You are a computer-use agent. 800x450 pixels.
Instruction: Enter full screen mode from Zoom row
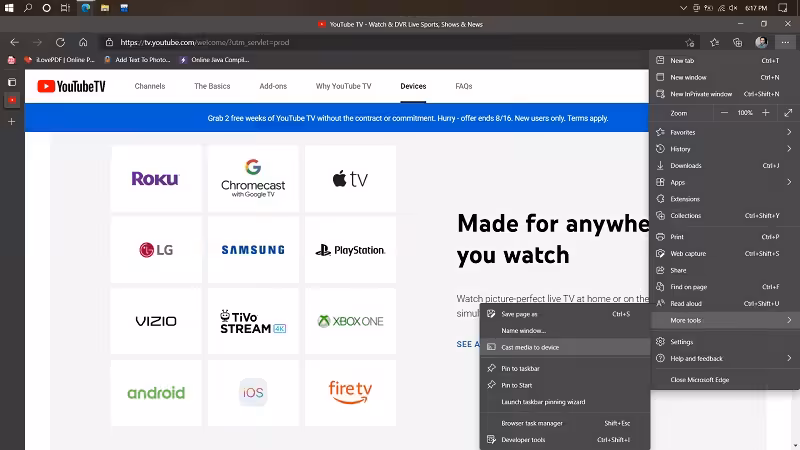pyautogui.click(x=788, y=113)
